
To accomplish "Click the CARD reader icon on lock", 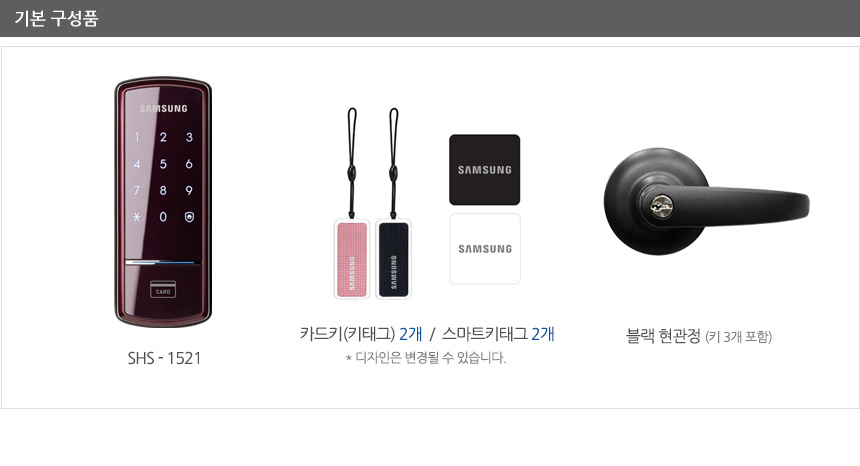I will pyautogui.click(x=163, y=289).
